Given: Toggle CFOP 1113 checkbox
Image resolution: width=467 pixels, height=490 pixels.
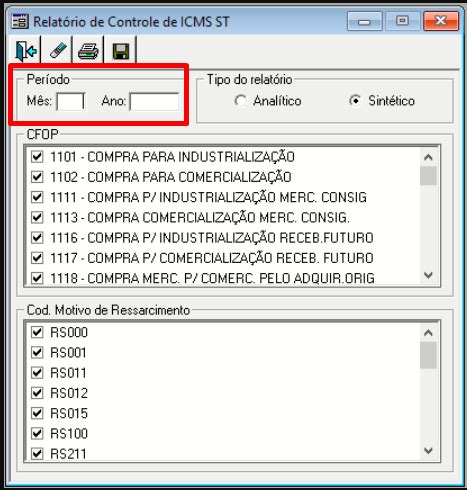Looking at the screenshot, I should click(x=37, y=217).
